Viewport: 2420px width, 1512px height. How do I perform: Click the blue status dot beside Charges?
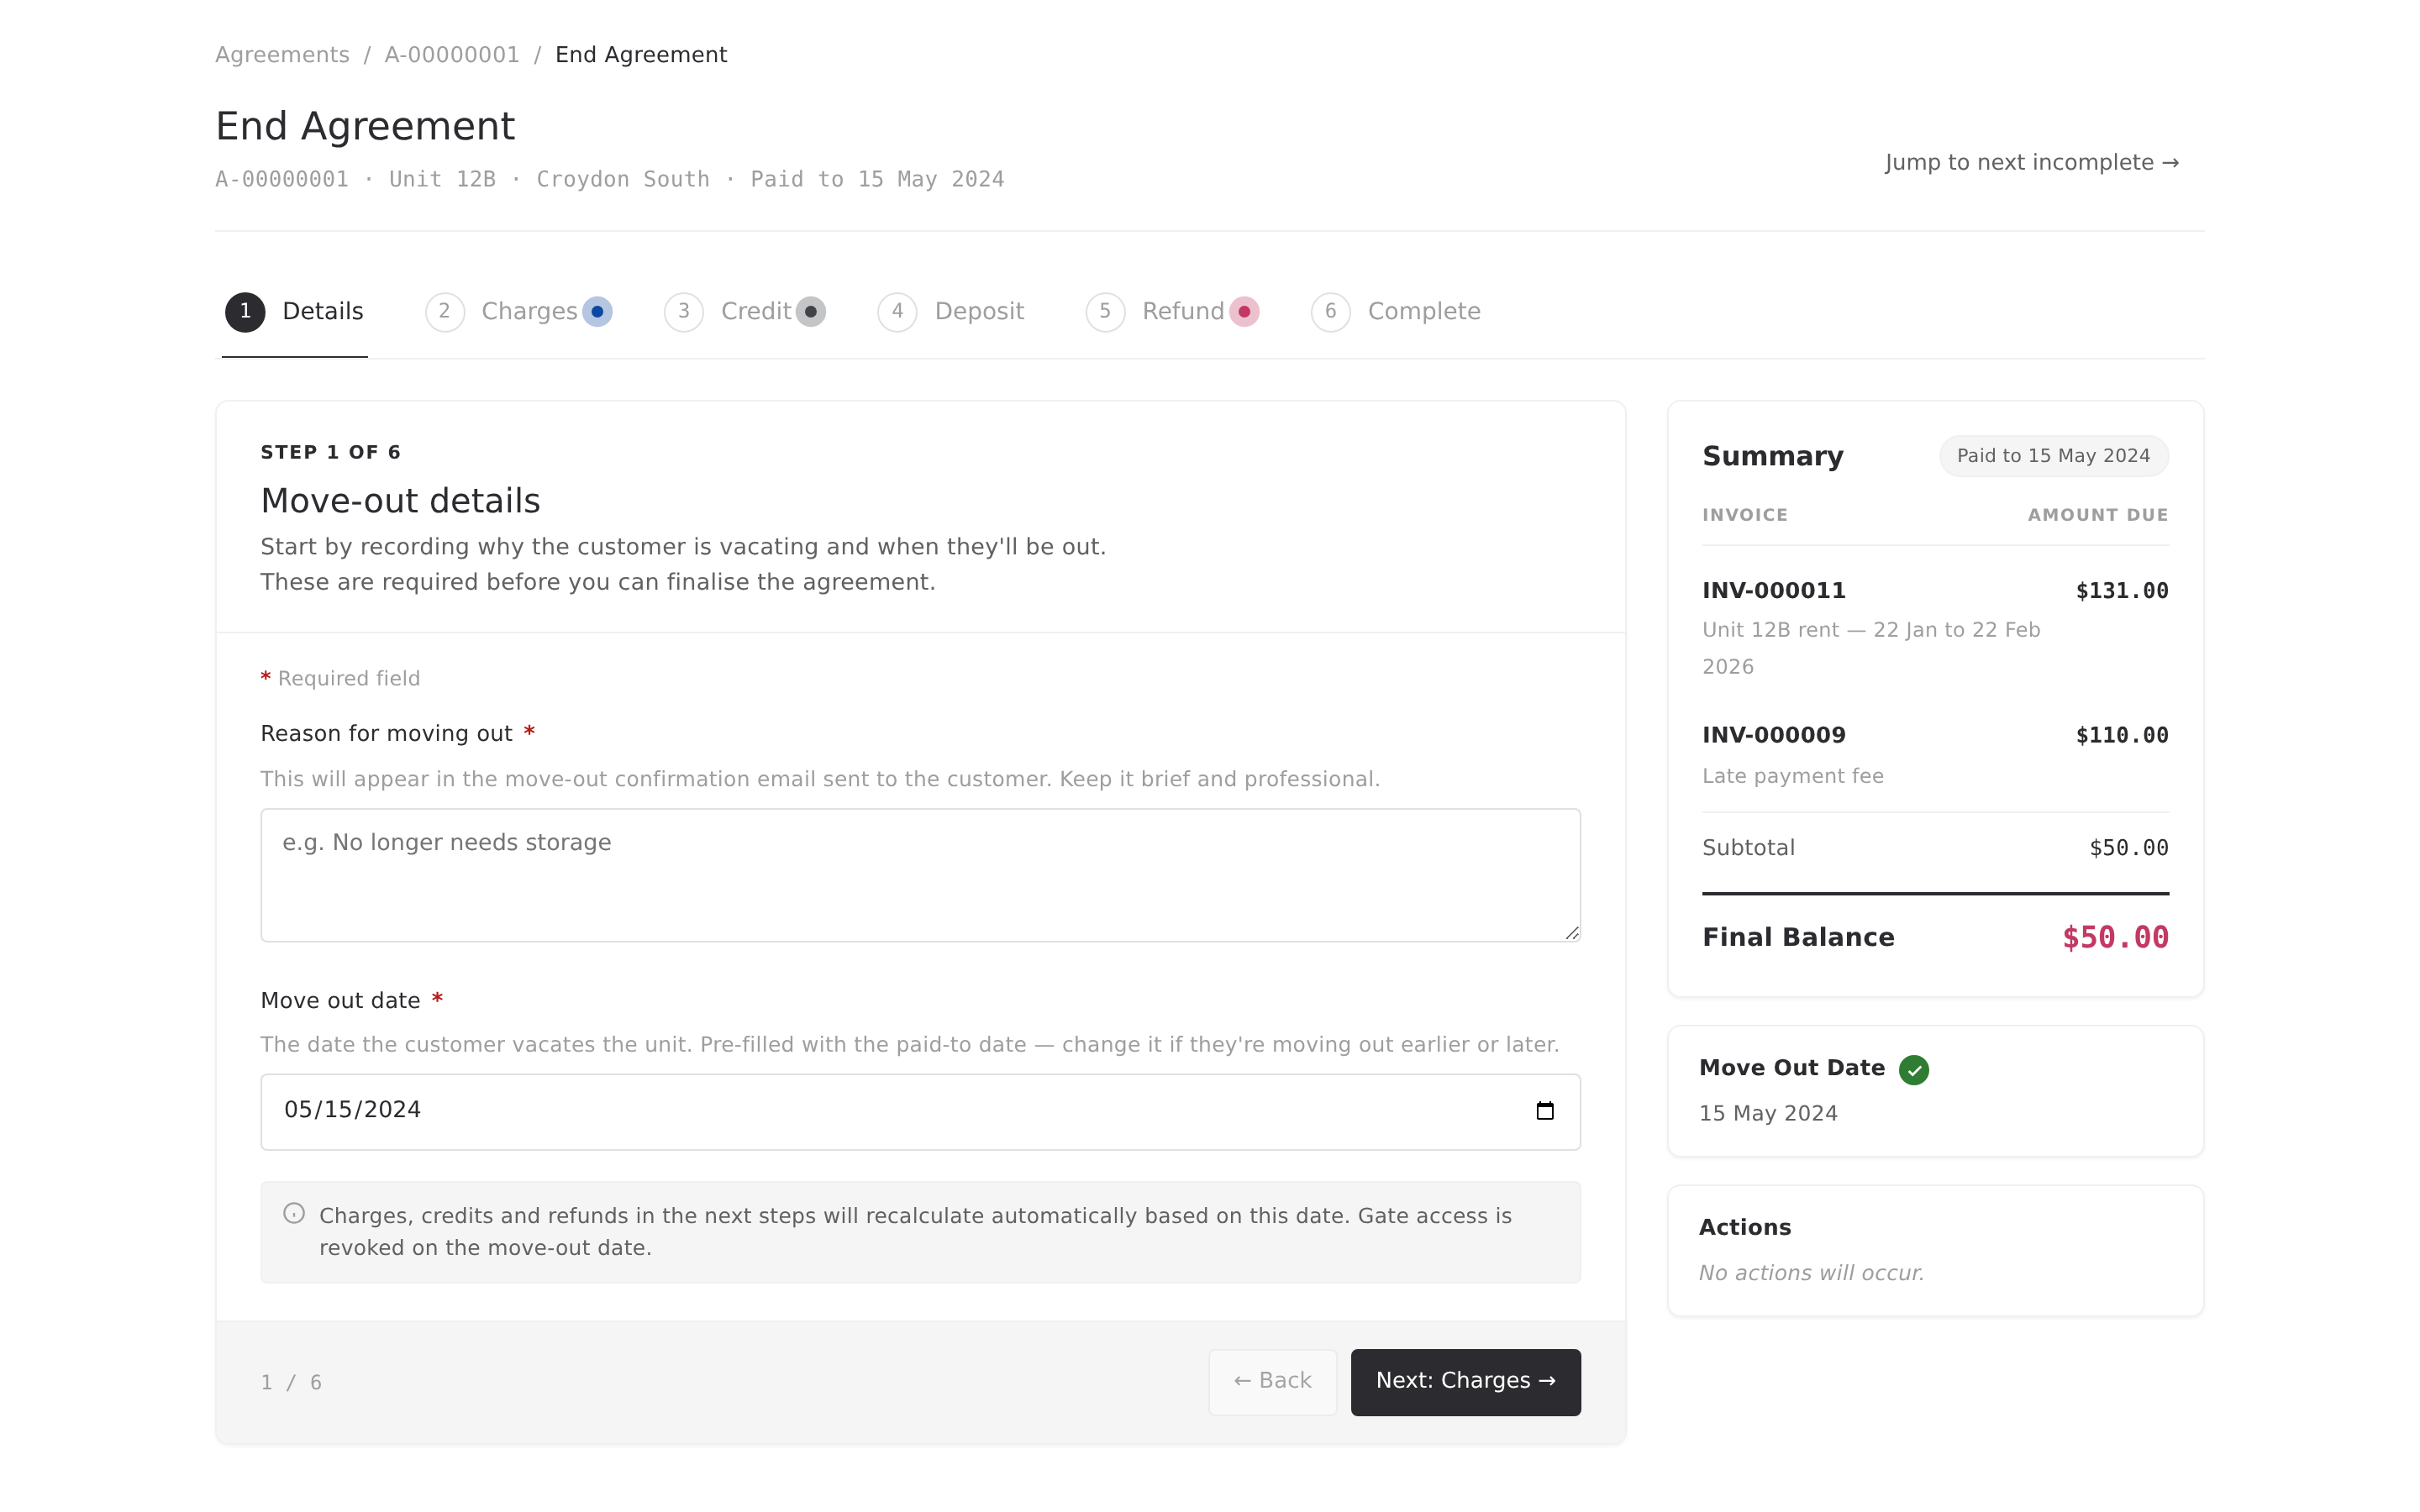[x=597, y=312]
